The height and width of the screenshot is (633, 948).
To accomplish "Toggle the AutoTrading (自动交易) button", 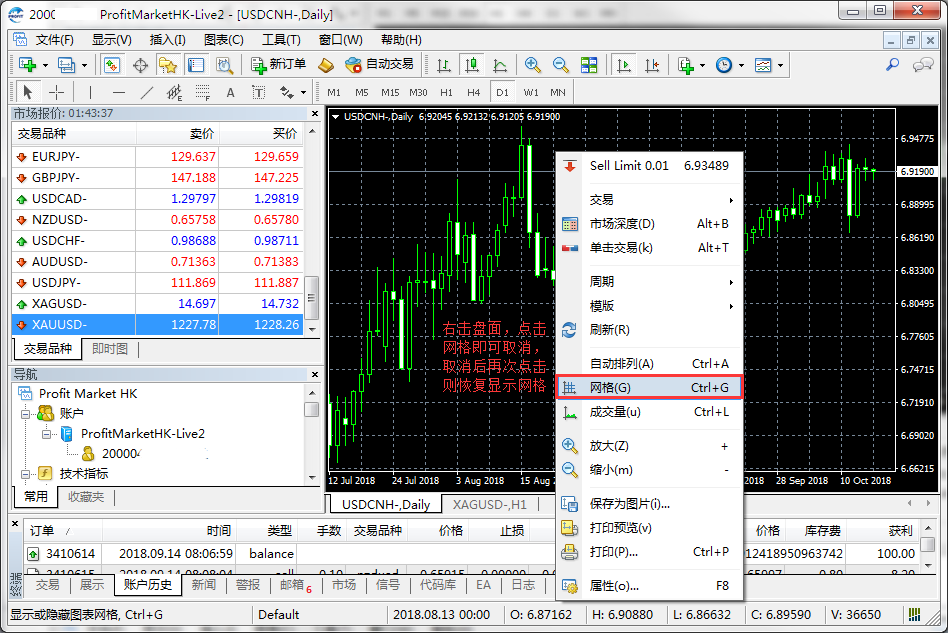I will pyautogui.click(x=379, y=65).
